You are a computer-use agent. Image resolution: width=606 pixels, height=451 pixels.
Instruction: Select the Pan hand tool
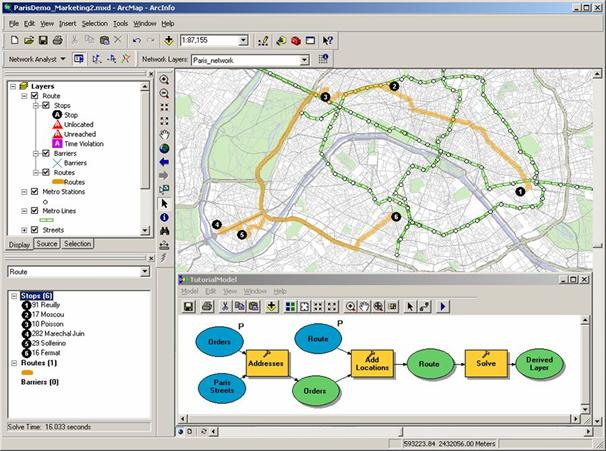pyautogui.click(x=164, y=134)
